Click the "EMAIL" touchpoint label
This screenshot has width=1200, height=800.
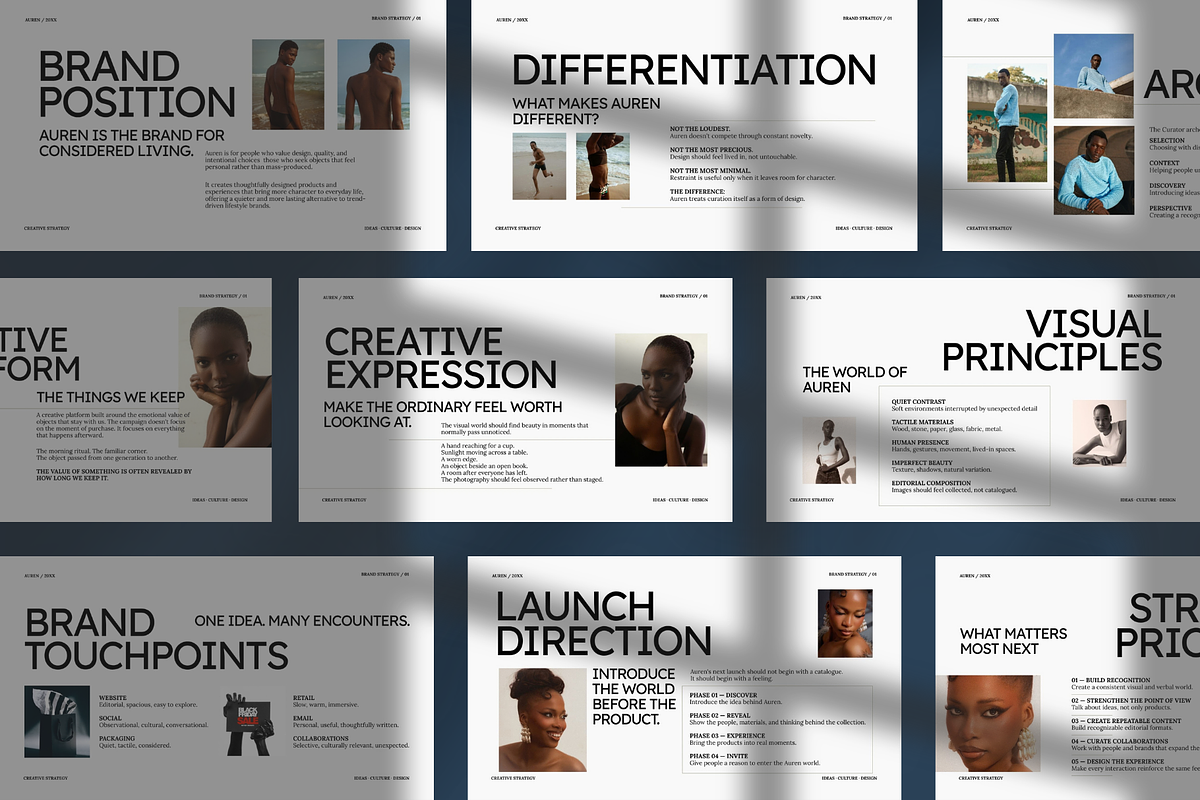(304, 718)
